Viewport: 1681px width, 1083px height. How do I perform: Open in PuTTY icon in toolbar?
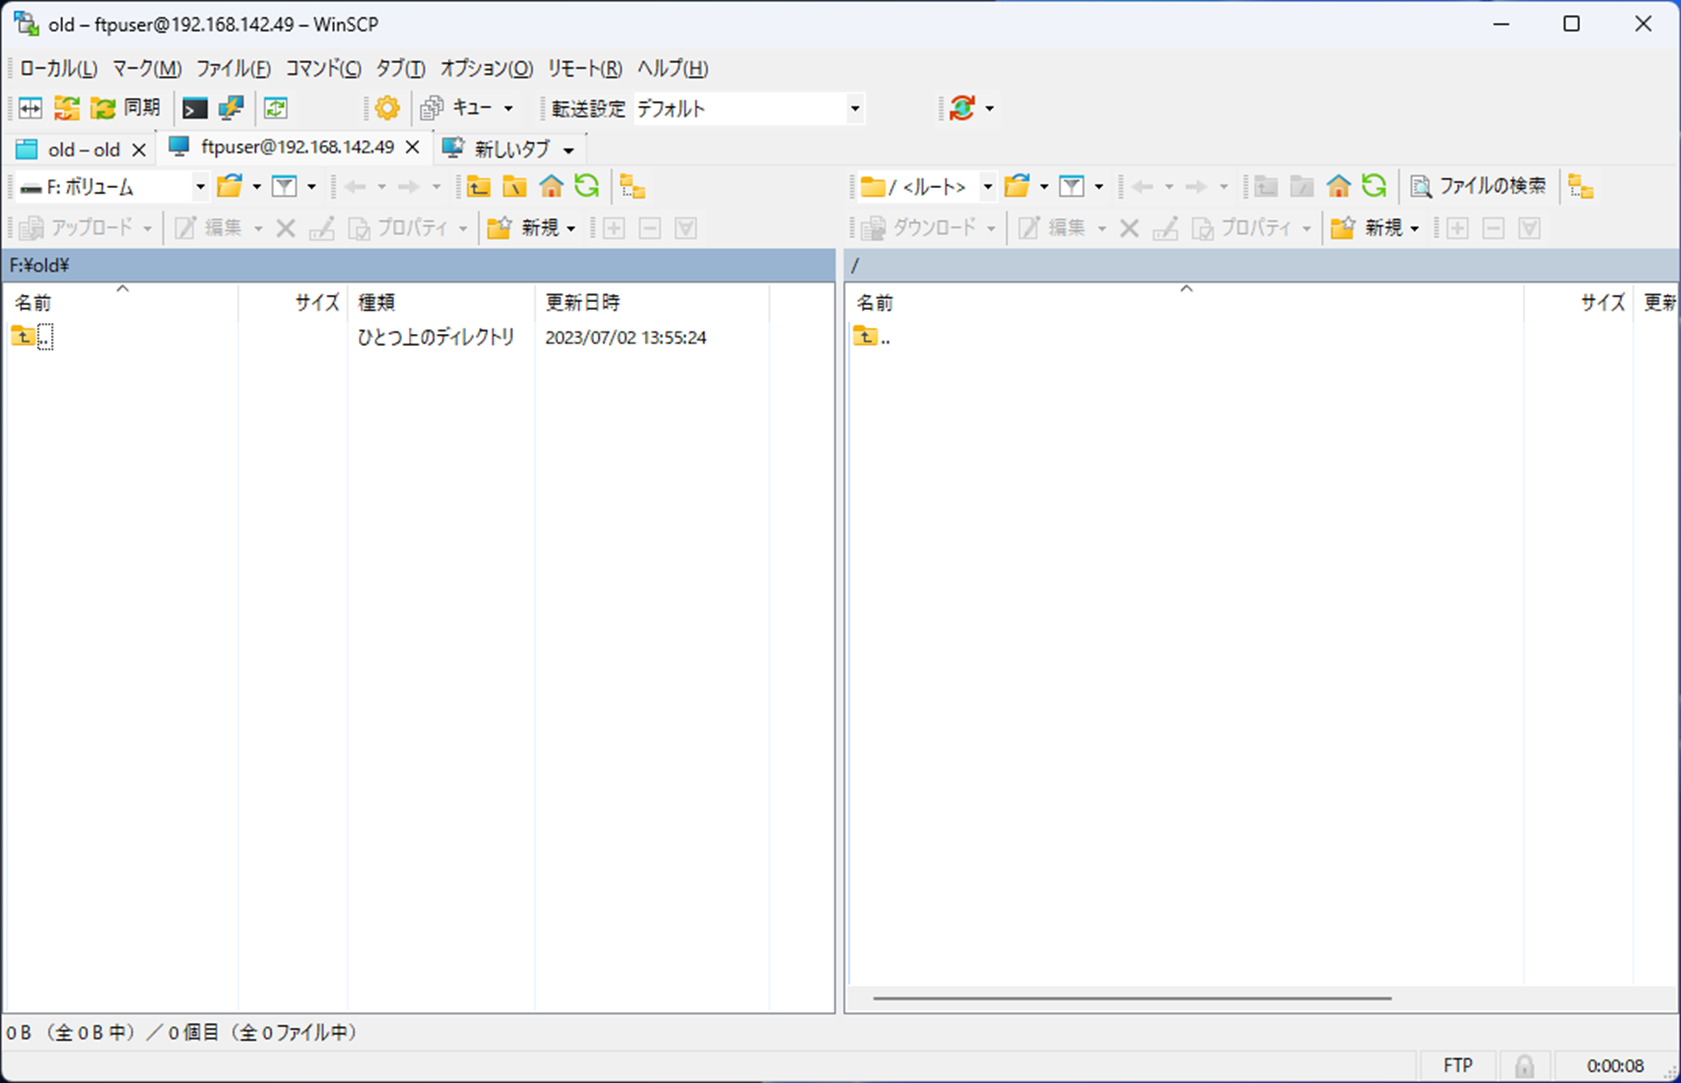[x=231, y=108]
